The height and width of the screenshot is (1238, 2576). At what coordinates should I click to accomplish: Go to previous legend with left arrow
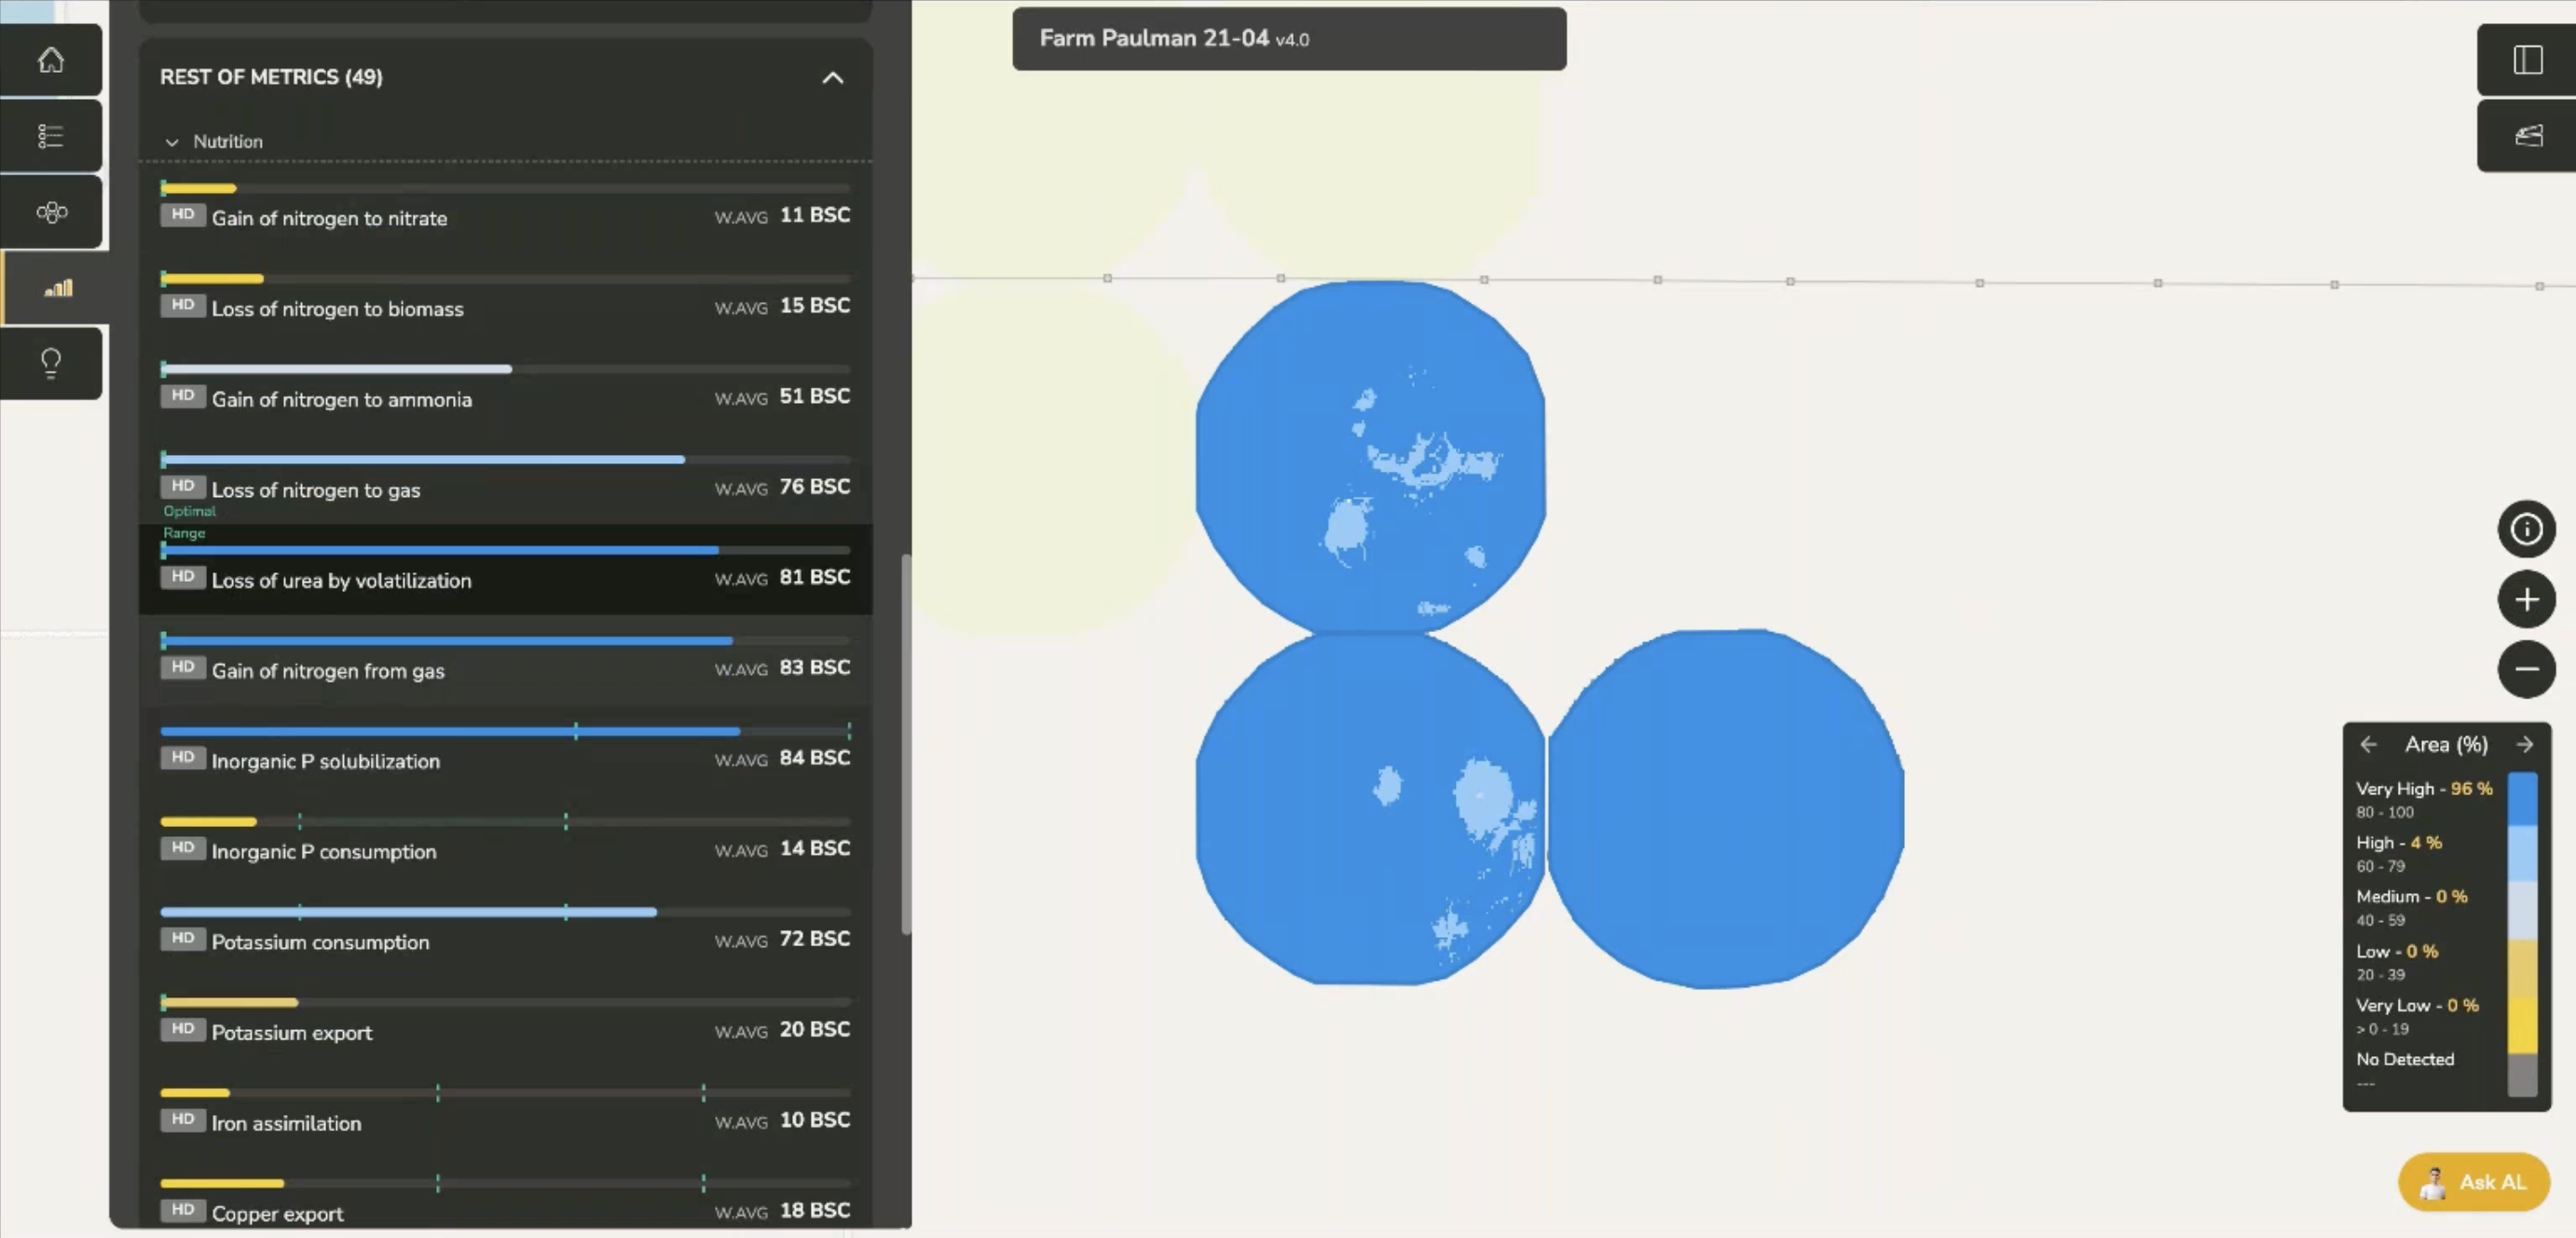pyautogui.click(x=2368, y=745)
